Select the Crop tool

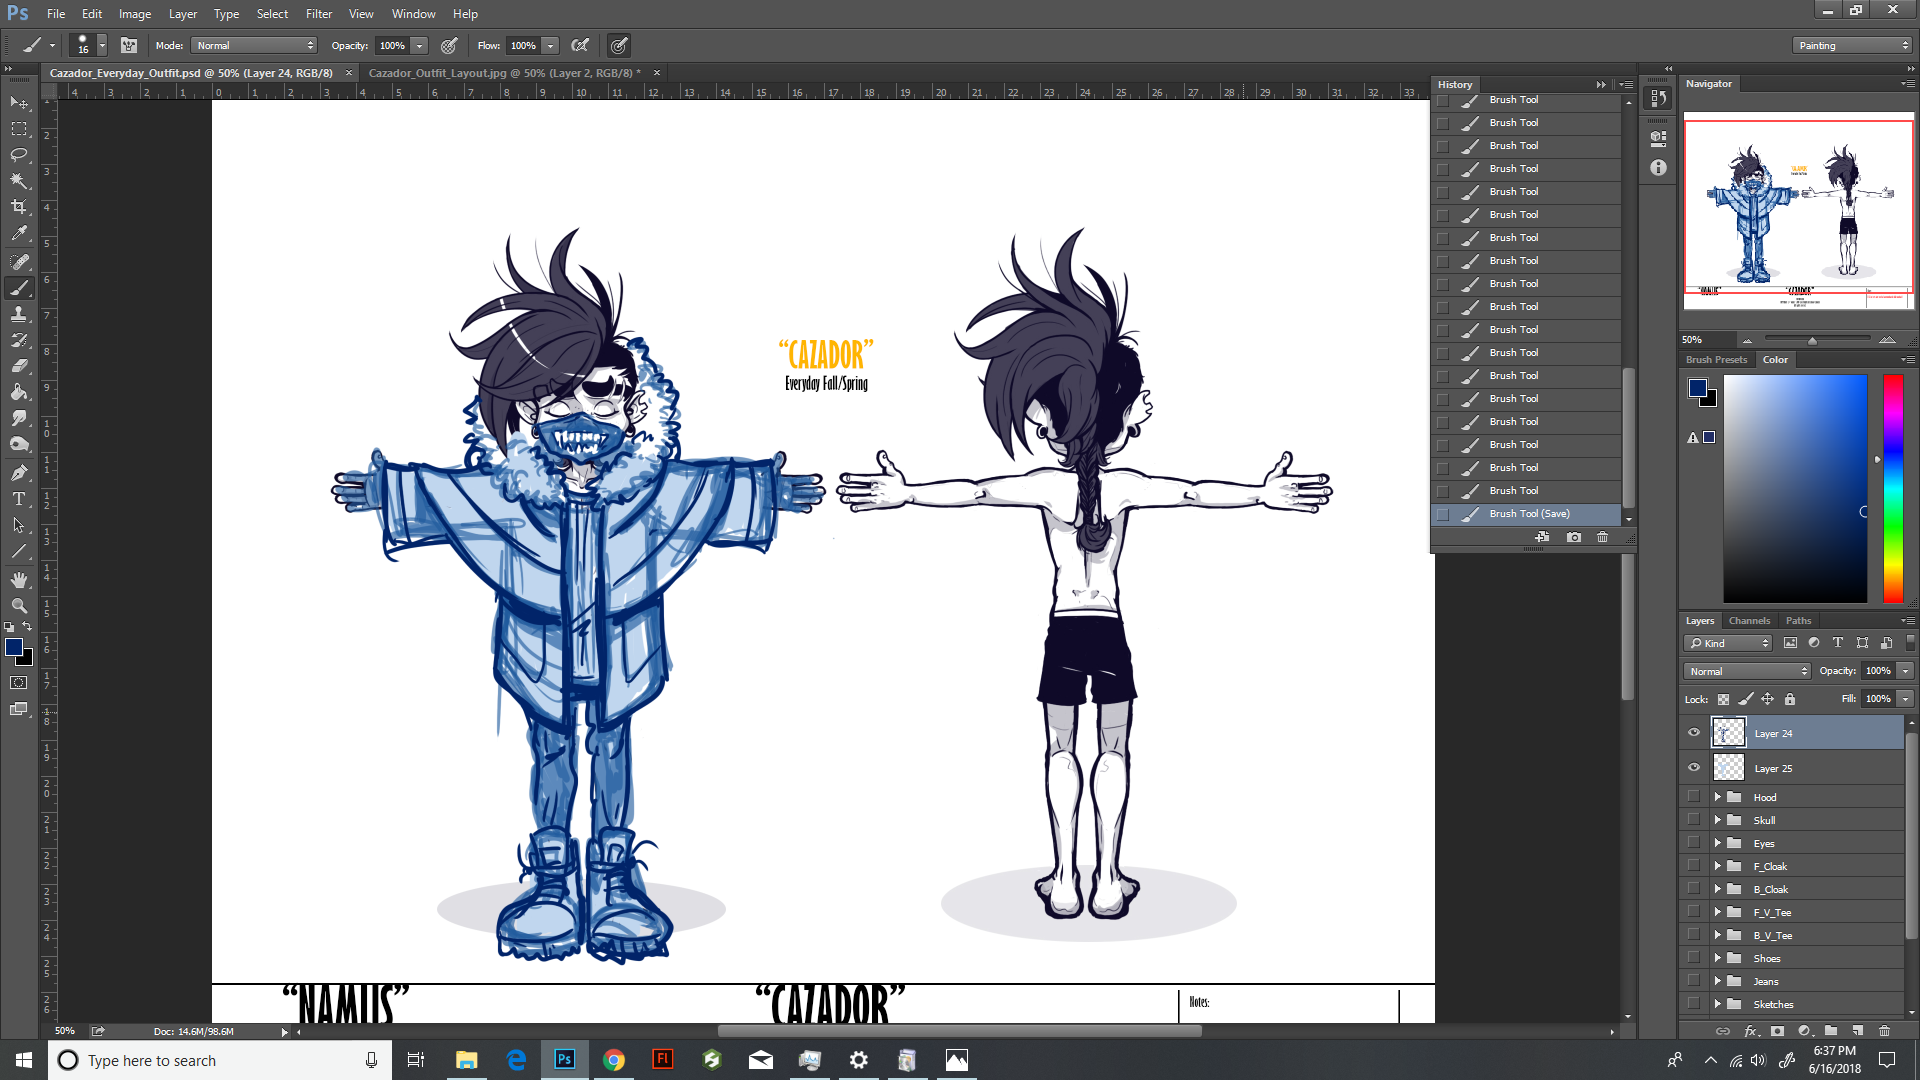tap(19, 207)
